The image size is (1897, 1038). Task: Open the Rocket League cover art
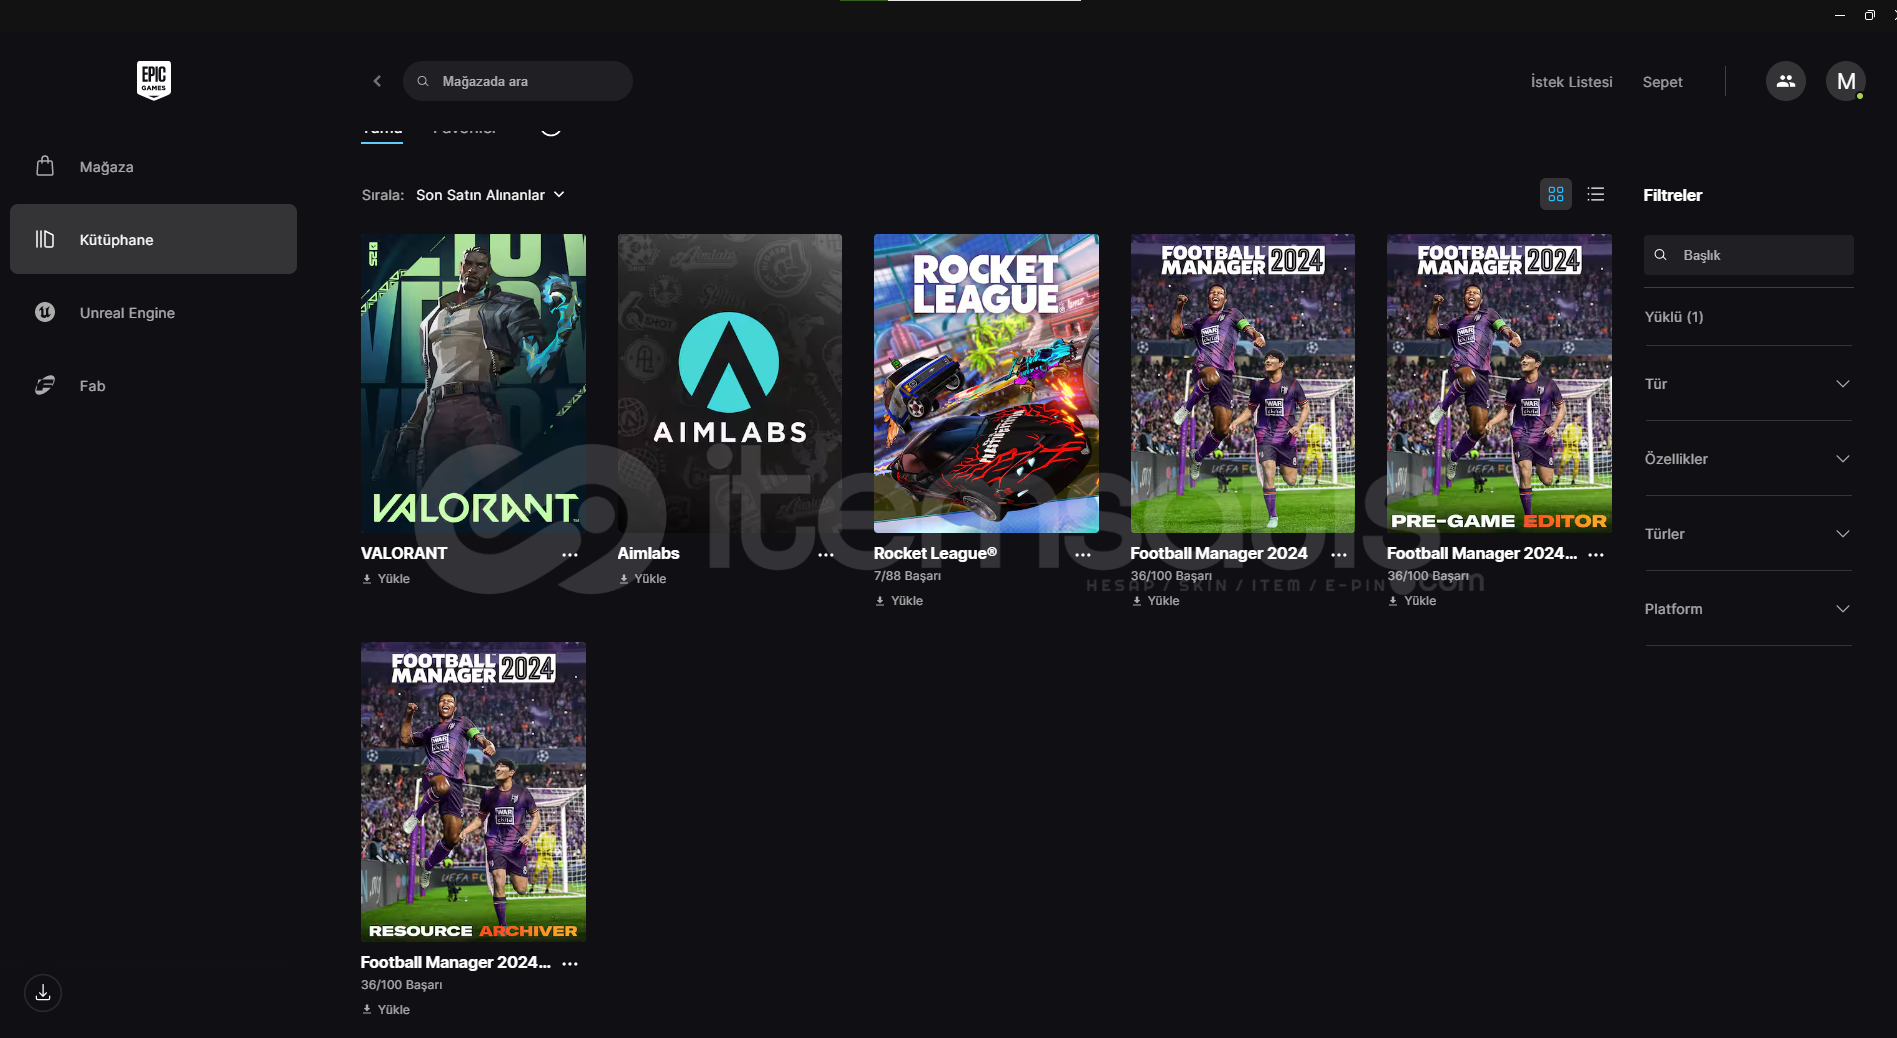point(986,383)
